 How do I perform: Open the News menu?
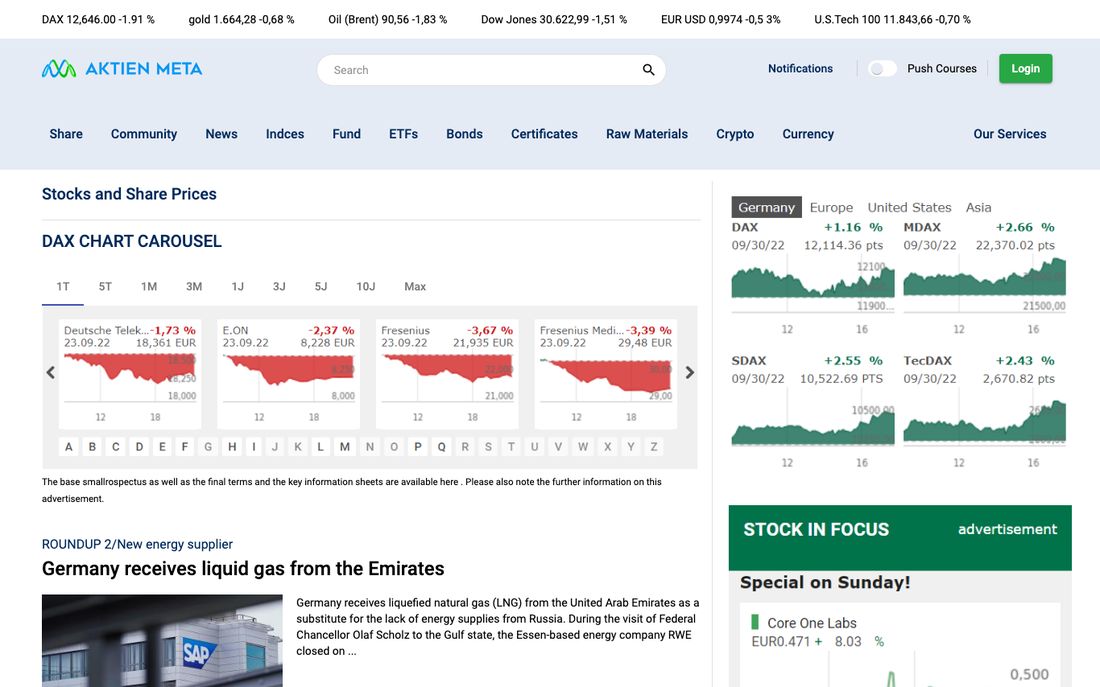[x=221, y=134]
